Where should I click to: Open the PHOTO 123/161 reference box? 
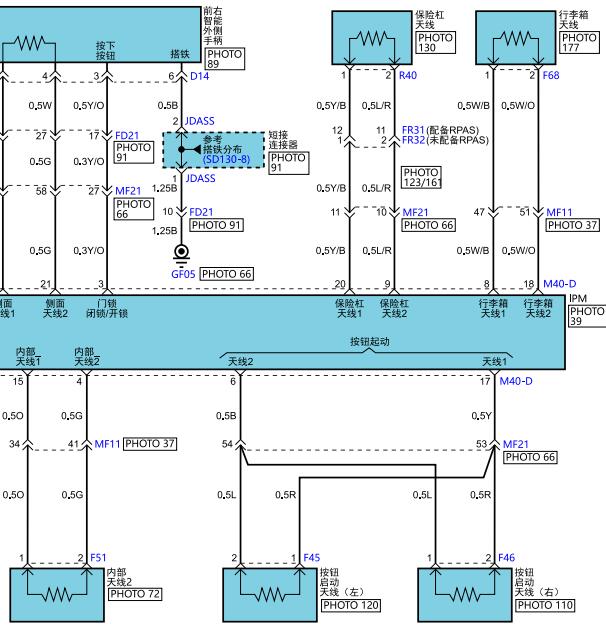tap(421, 177)
